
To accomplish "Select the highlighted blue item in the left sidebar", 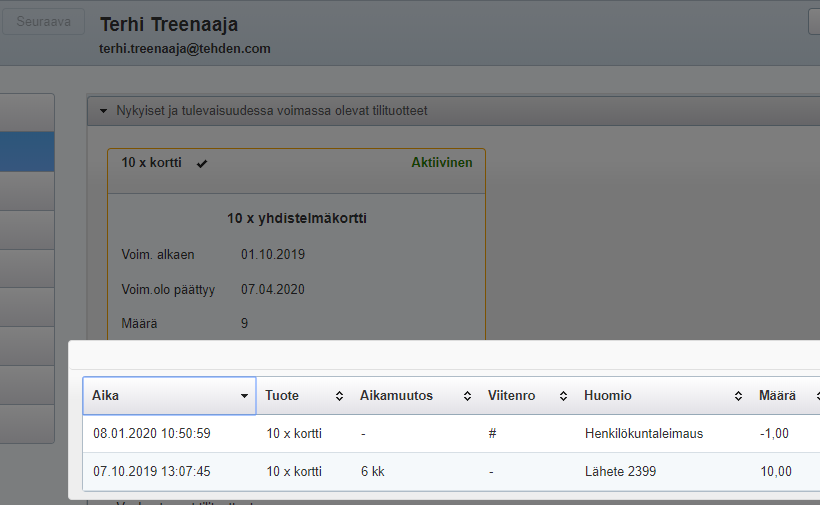I will coord(27,152).
